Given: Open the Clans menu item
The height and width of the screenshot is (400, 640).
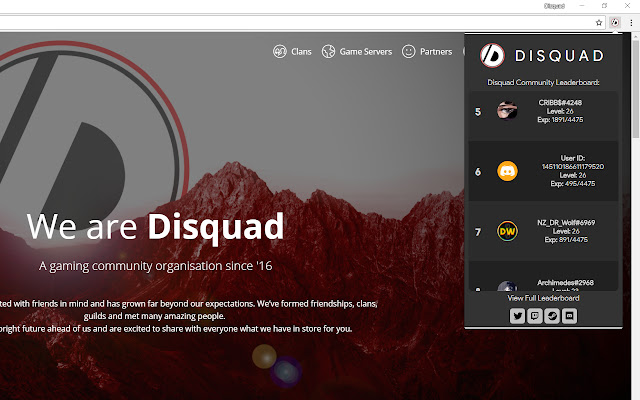Looking at the screenshot, I should (x=301, y=52).
